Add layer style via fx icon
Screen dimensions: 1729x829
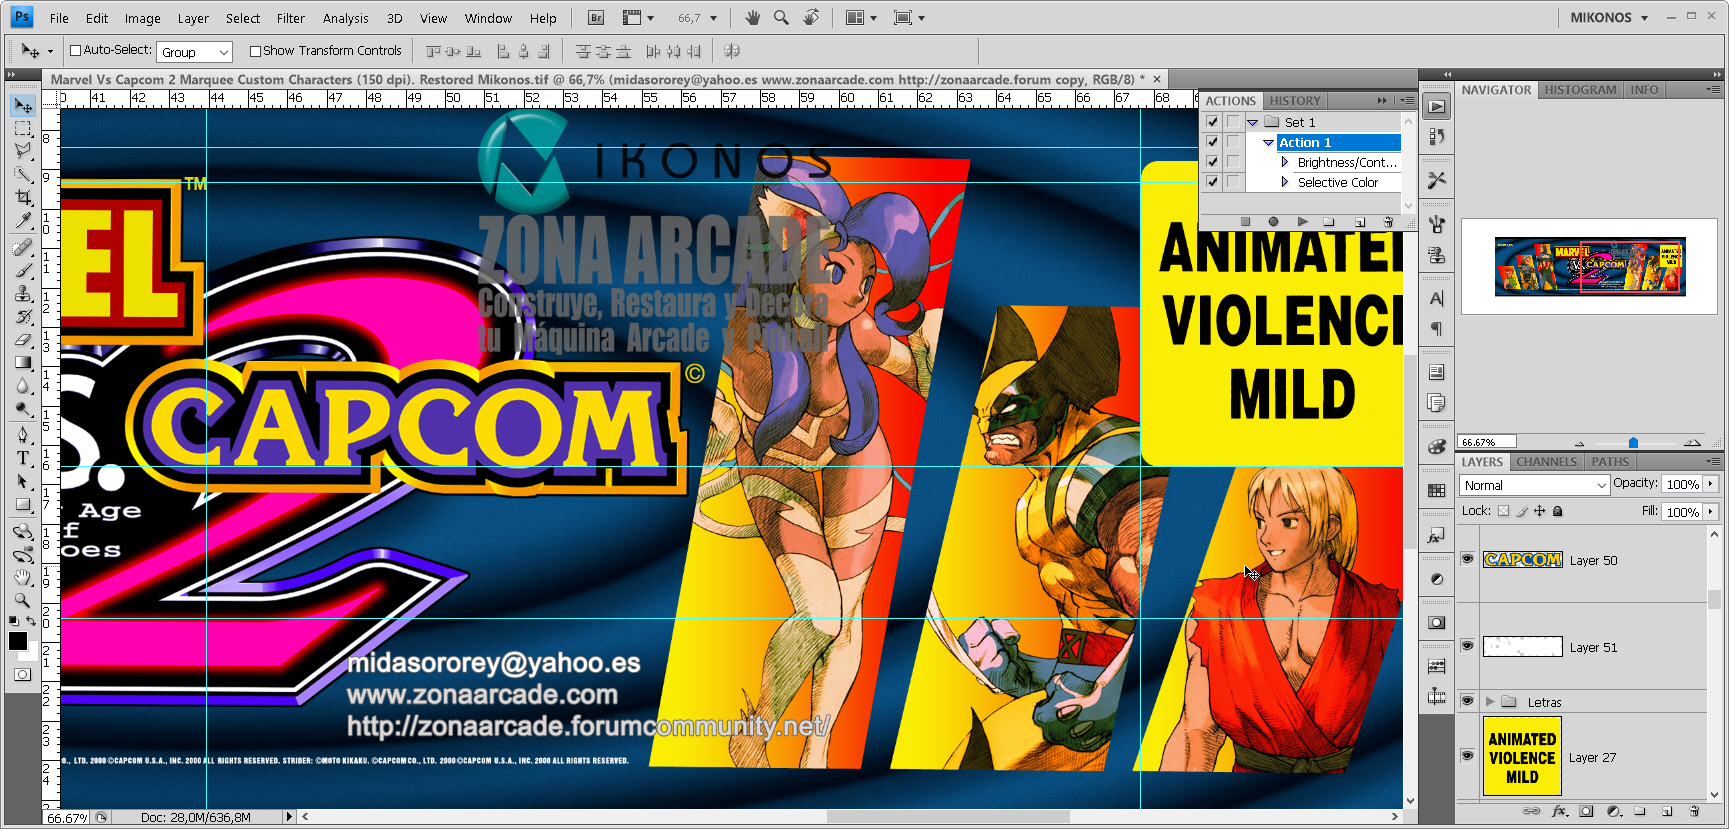click(1559, 811)
